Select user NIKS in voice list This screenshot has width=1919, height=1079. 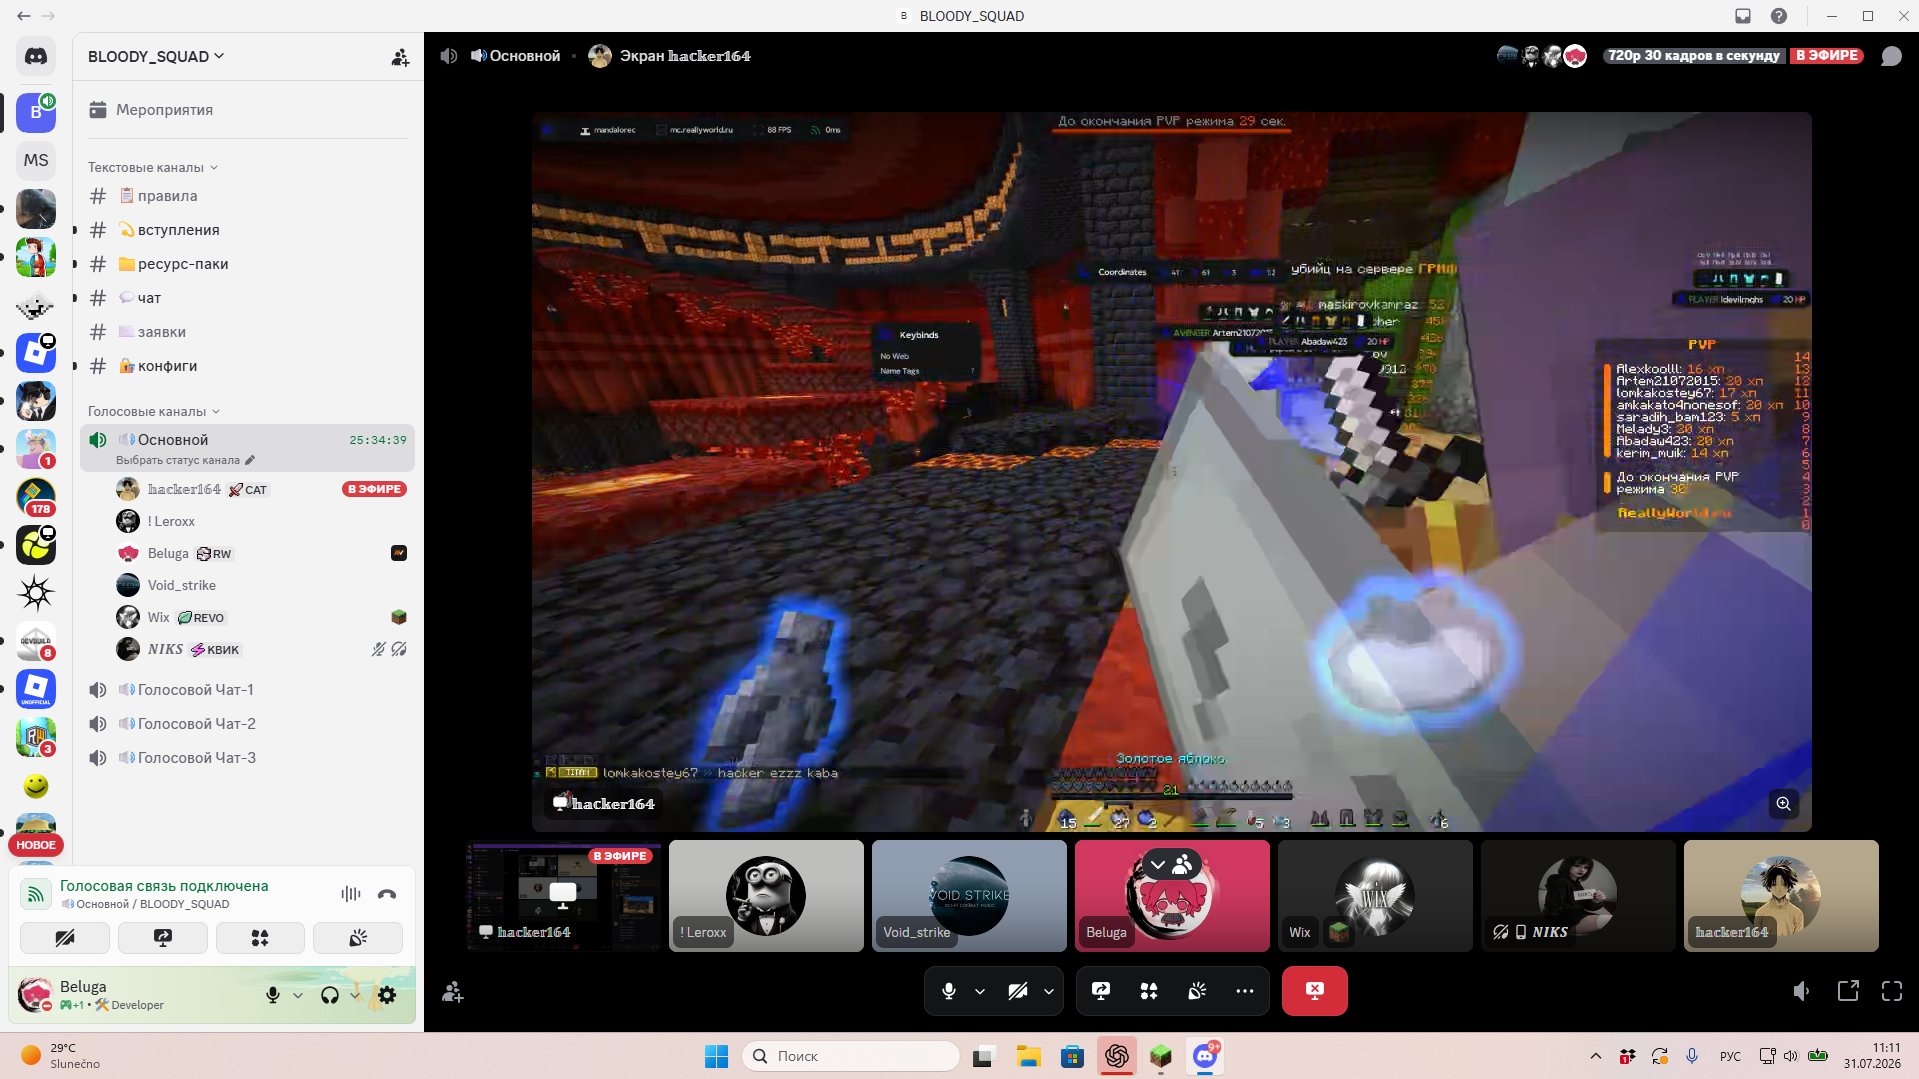coord(261,649)
